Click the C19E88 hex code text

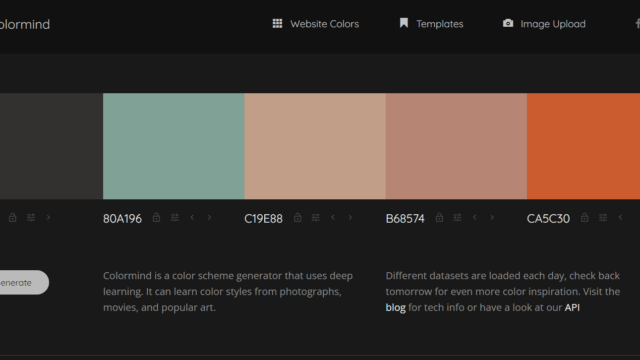263,219
